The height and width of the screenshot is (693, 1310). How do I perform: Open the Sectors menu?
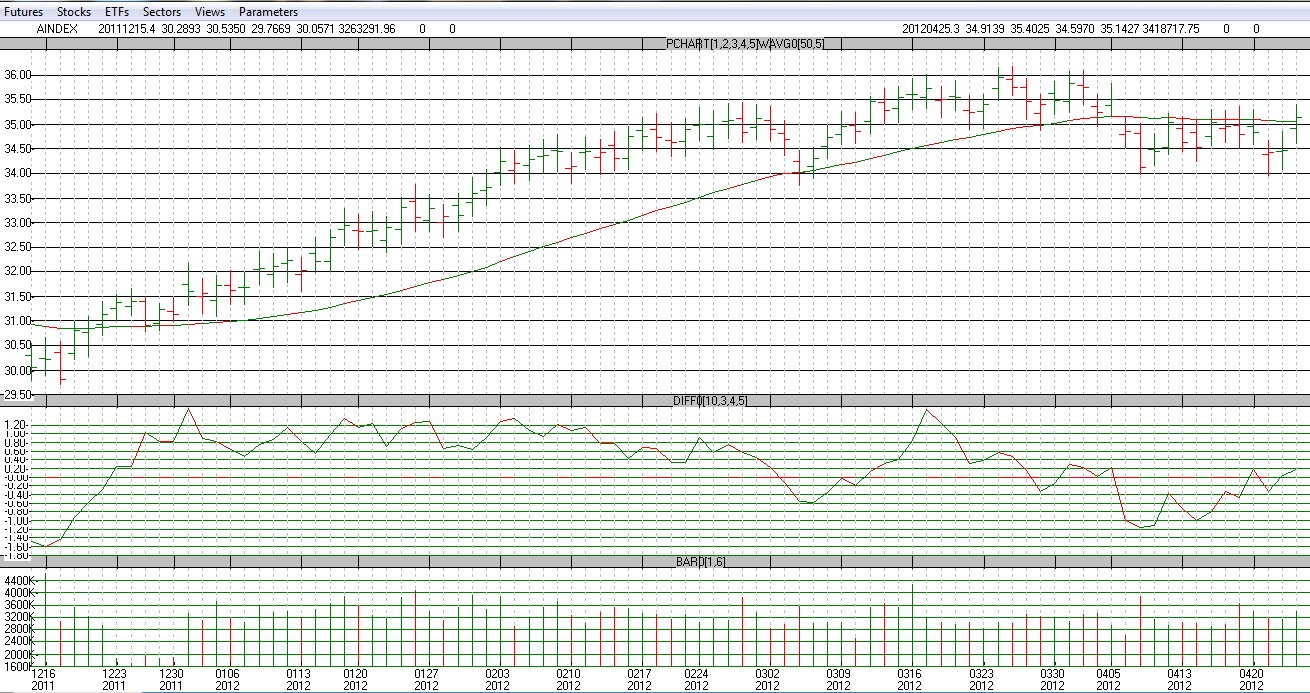pyautogui.click(x=161, y=12)
